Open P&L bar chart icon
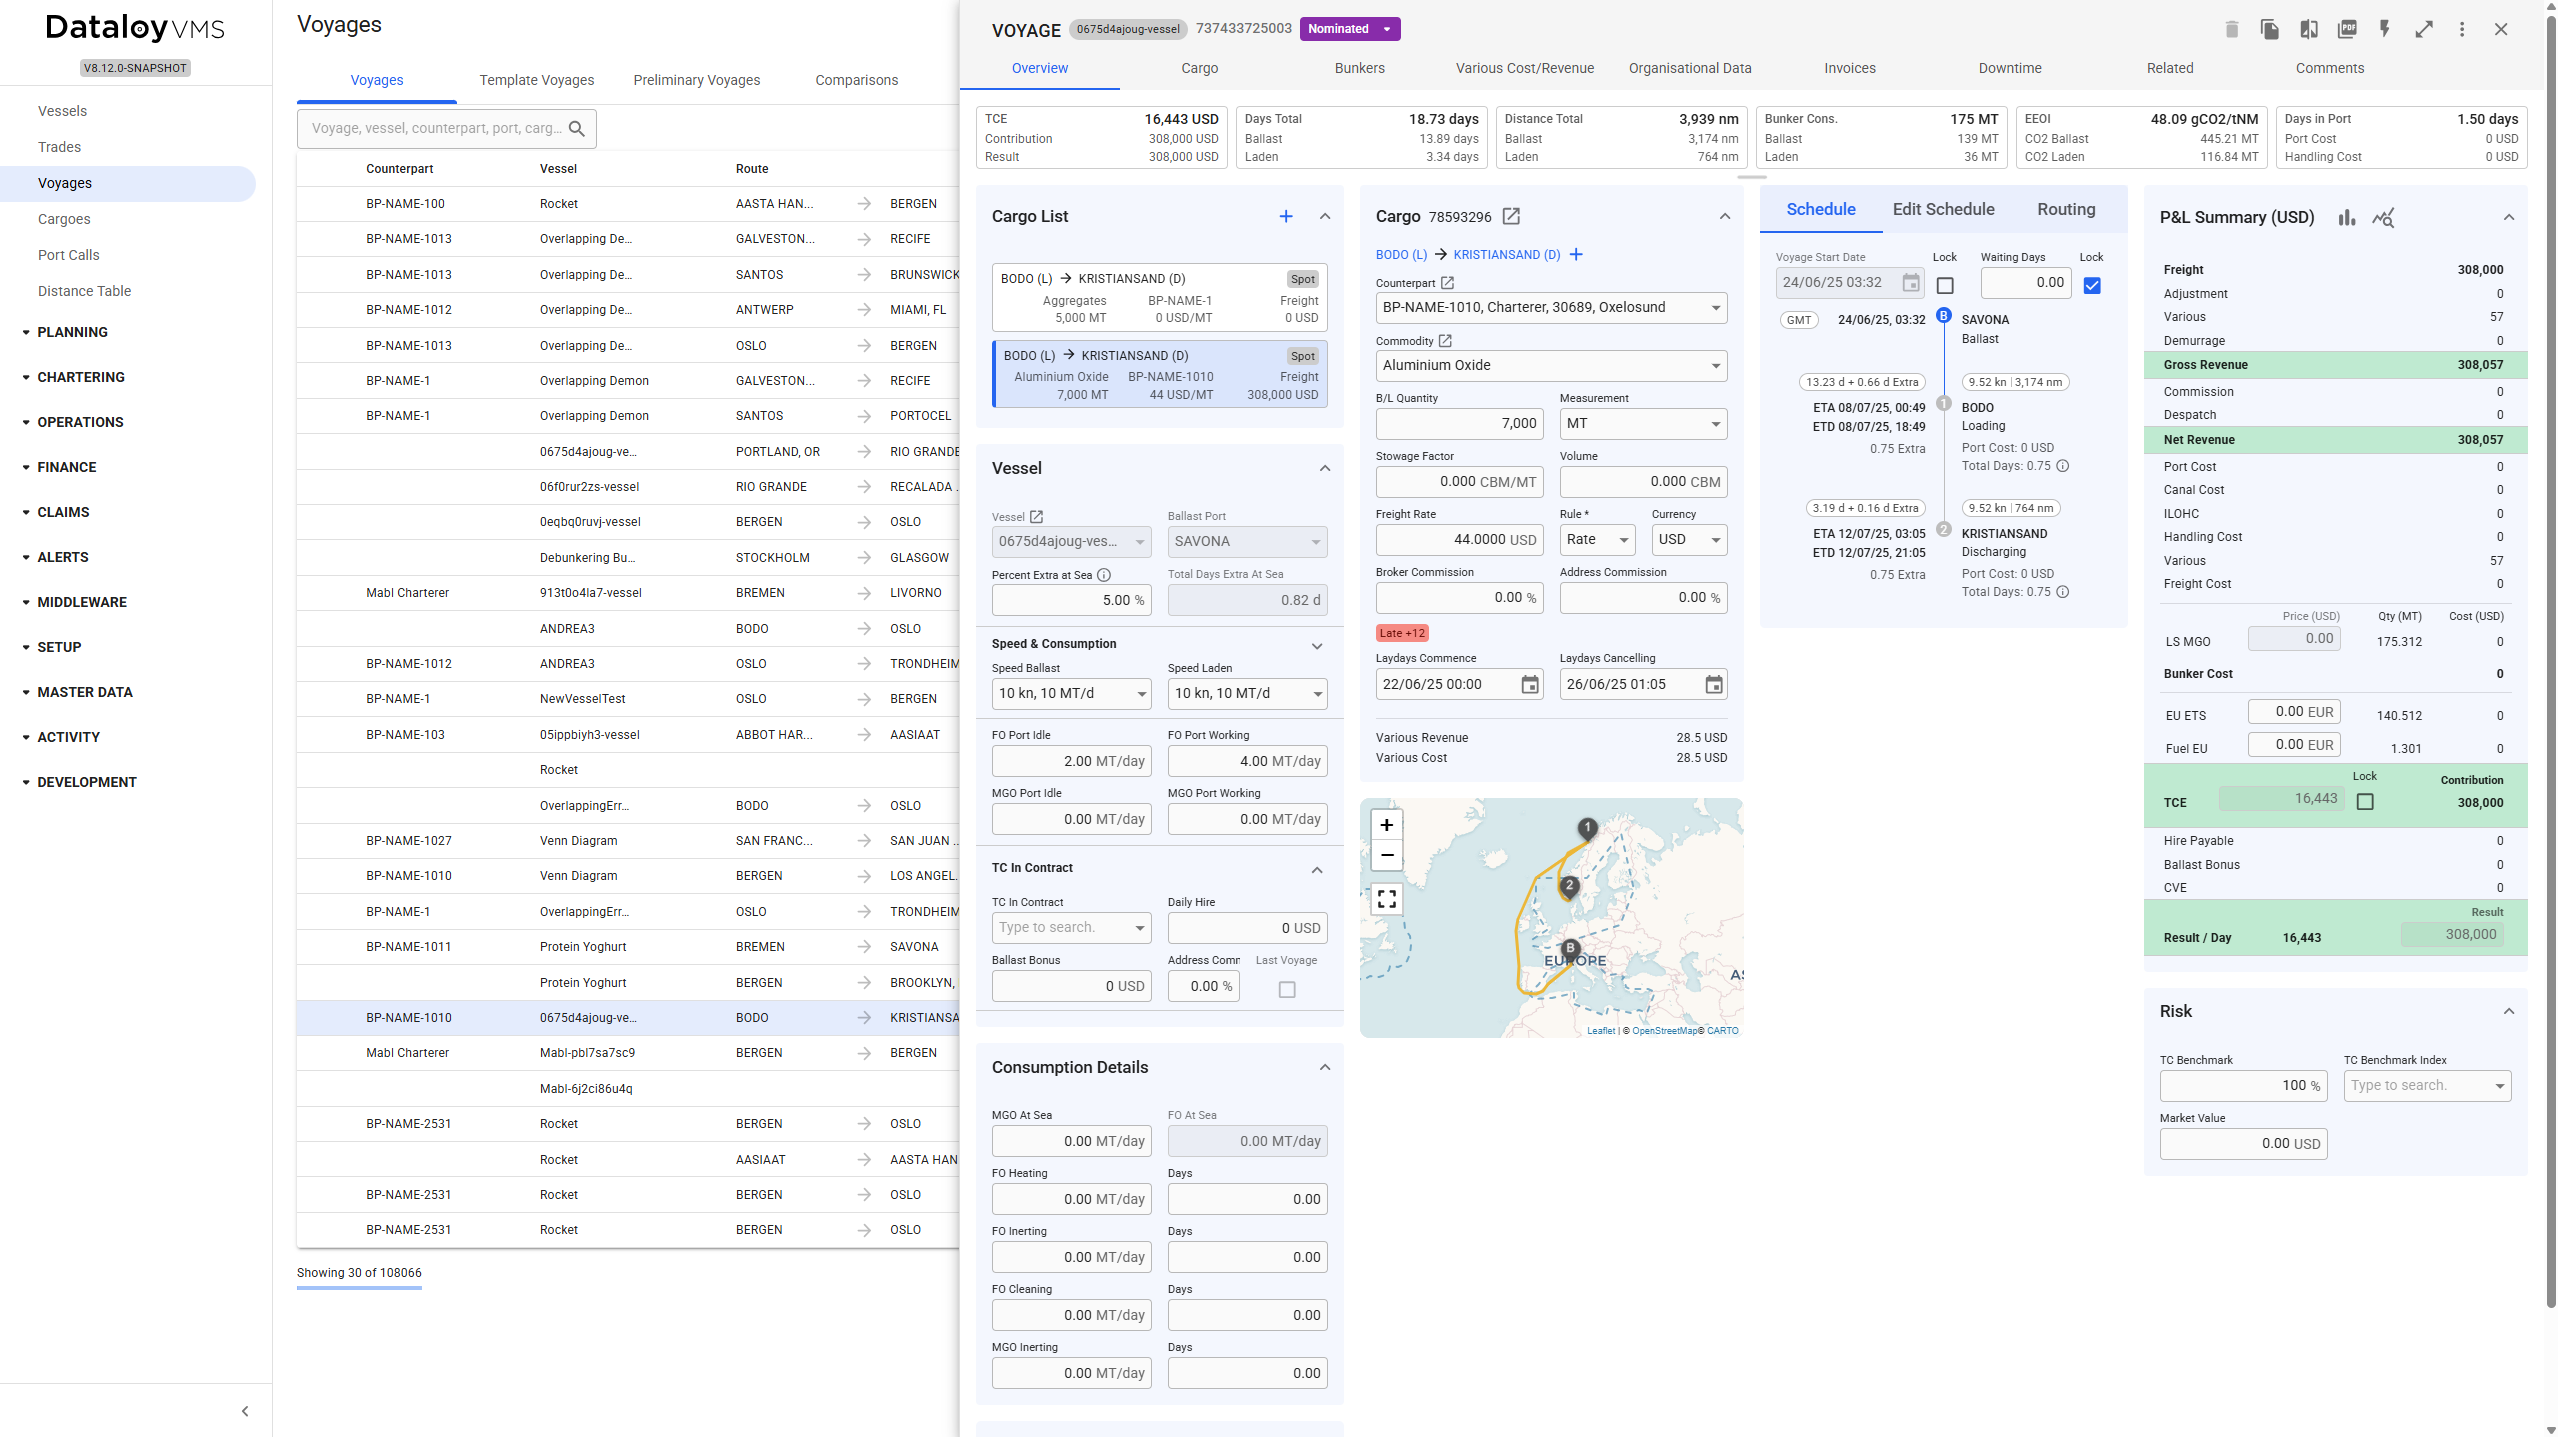Screen dimensions: 2558x1437 pyautogui.click(x=2347, y=217)
